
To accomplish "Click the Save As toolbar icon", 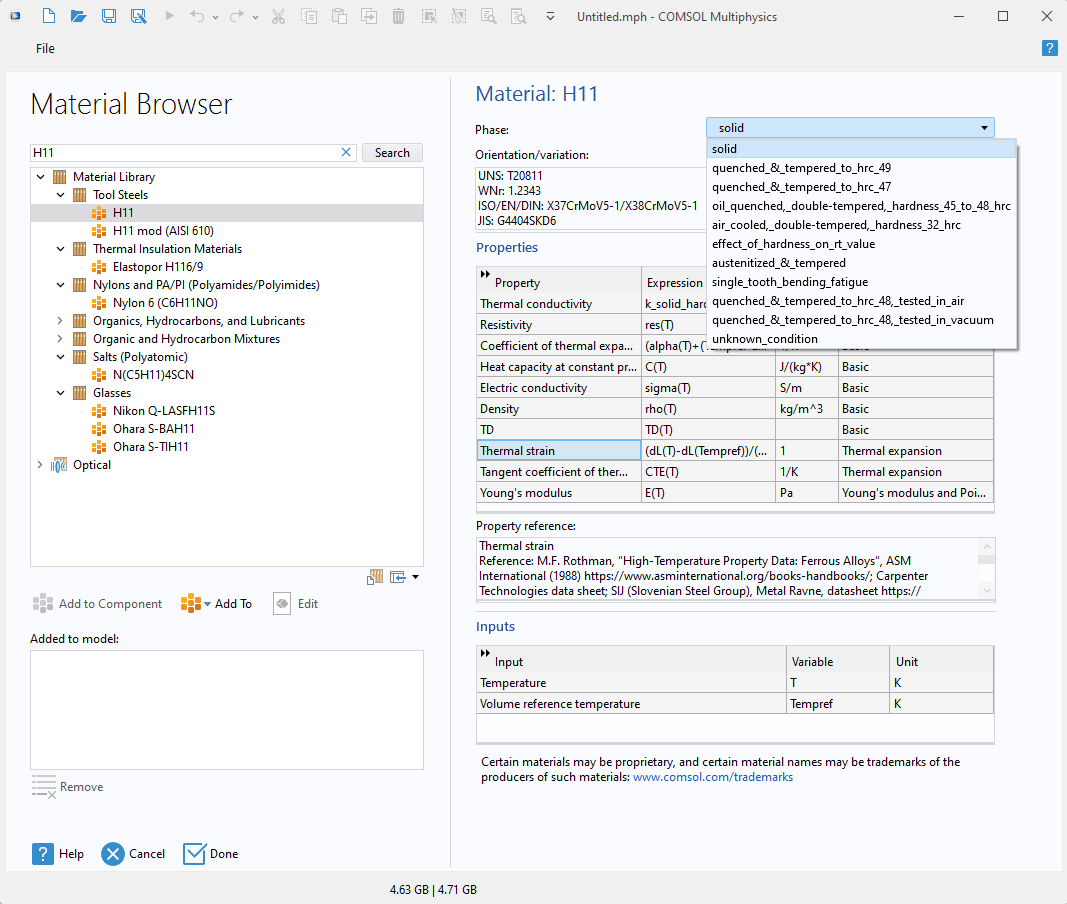I will 138,16.
